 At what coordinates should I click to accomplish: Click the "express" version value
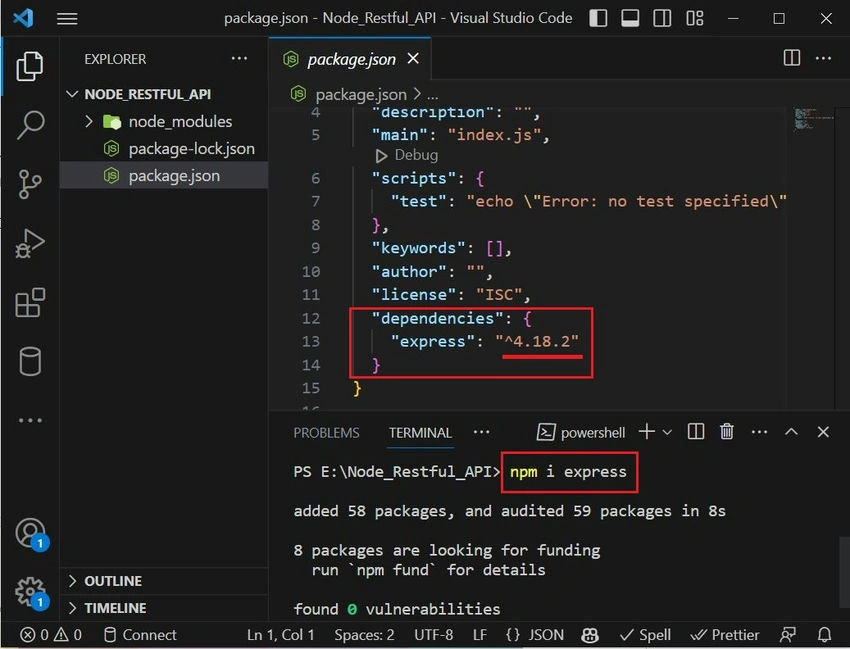click(537, 342)
